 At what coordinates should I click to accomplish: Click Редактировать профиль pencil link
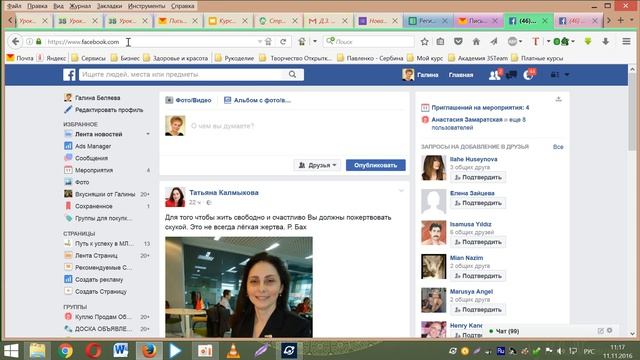(x=109, y=110)
